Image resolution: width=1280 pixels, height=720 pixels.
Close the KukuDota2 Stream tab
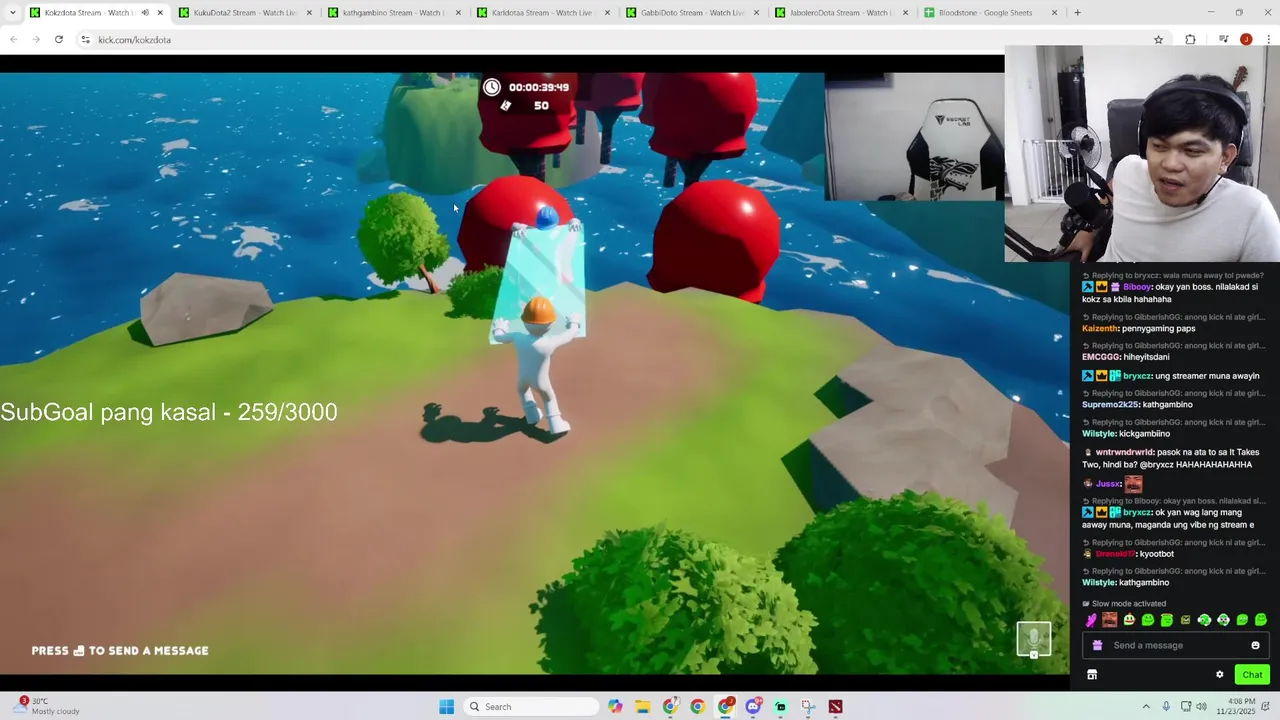(x=309, y=13)
